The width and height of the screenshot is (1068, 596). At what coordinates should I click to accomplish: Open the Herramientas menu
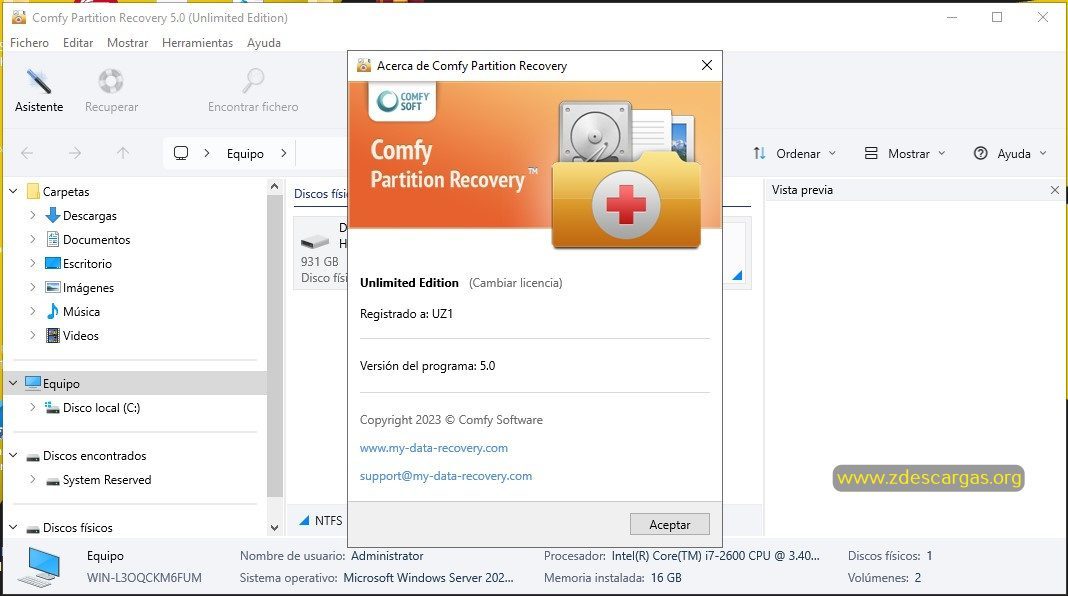(198, 42)
